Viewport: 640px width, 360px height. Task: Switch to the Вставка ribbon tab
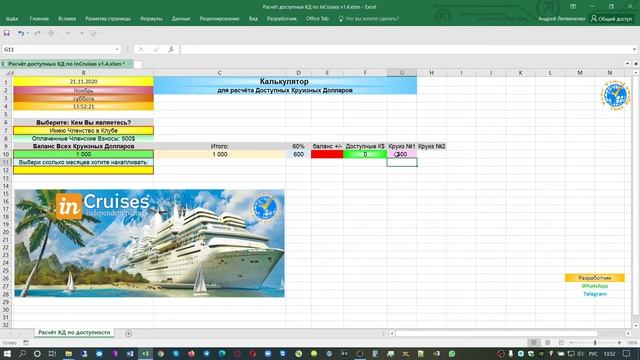coord(67,19)
